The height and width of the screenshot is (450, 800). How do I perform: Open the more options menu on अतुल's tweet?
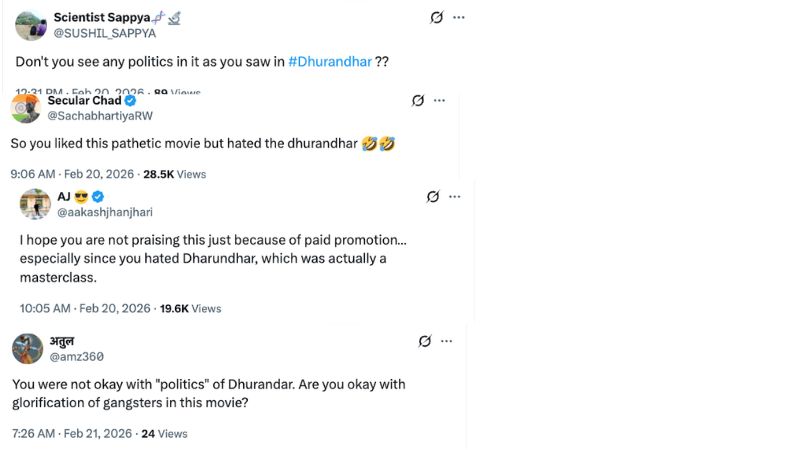pyautogui.click(x=449, y=341)
